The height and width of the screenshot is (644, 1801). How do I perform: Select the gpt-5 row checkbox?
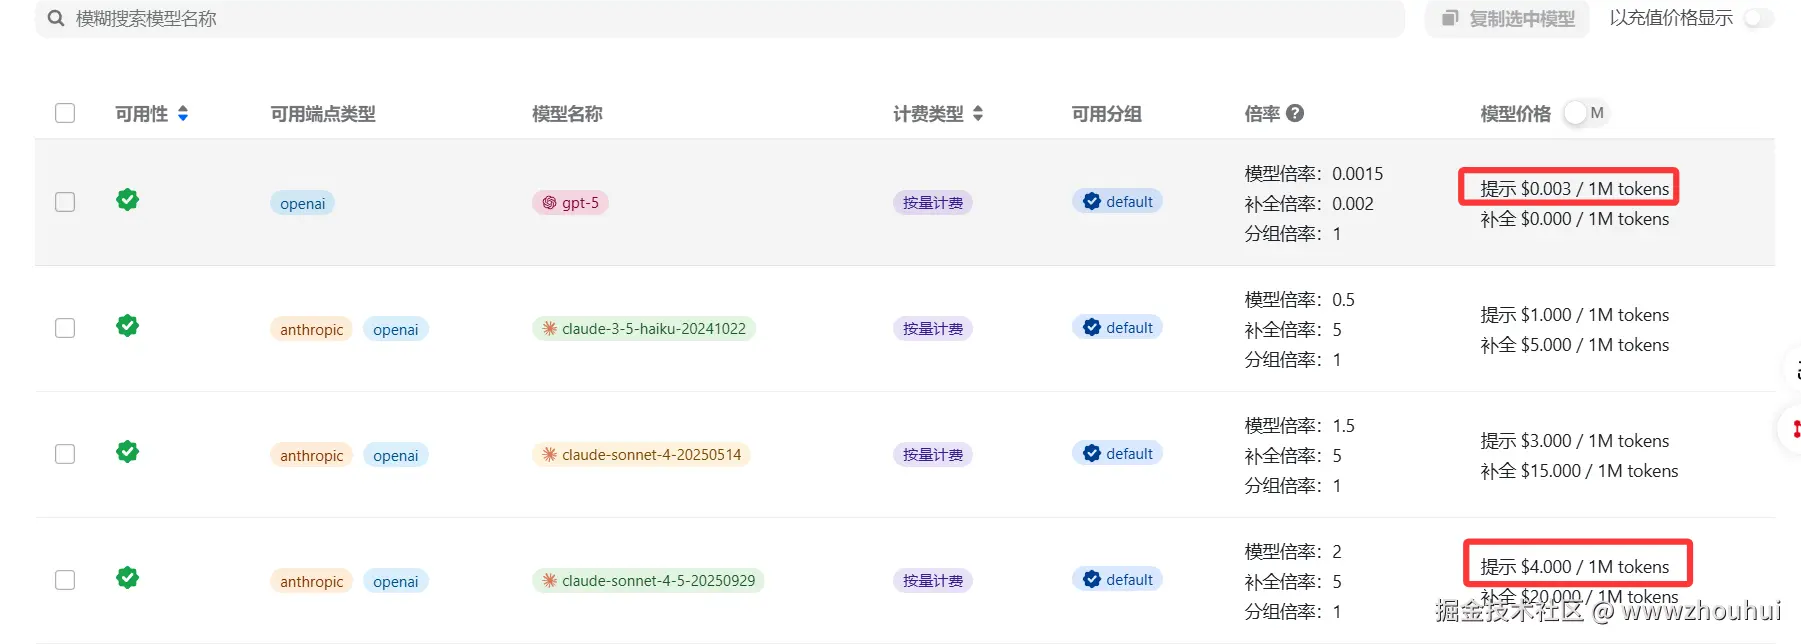click(65, 202)
